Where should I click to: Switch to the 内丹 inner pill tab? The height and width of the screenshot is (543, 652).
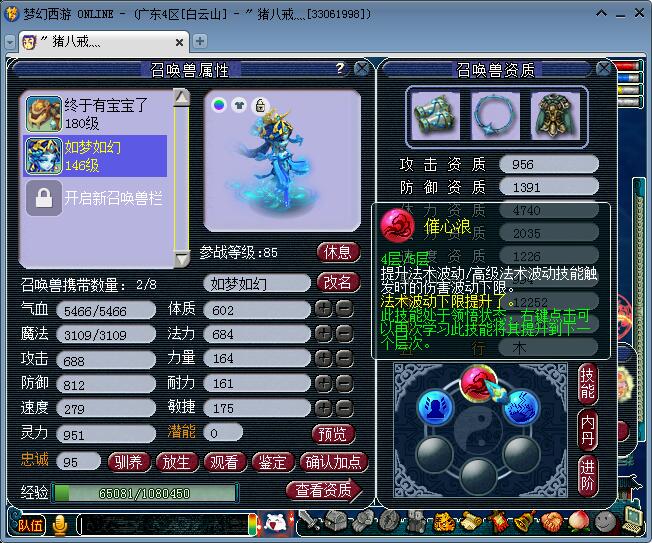pos(587,431)
